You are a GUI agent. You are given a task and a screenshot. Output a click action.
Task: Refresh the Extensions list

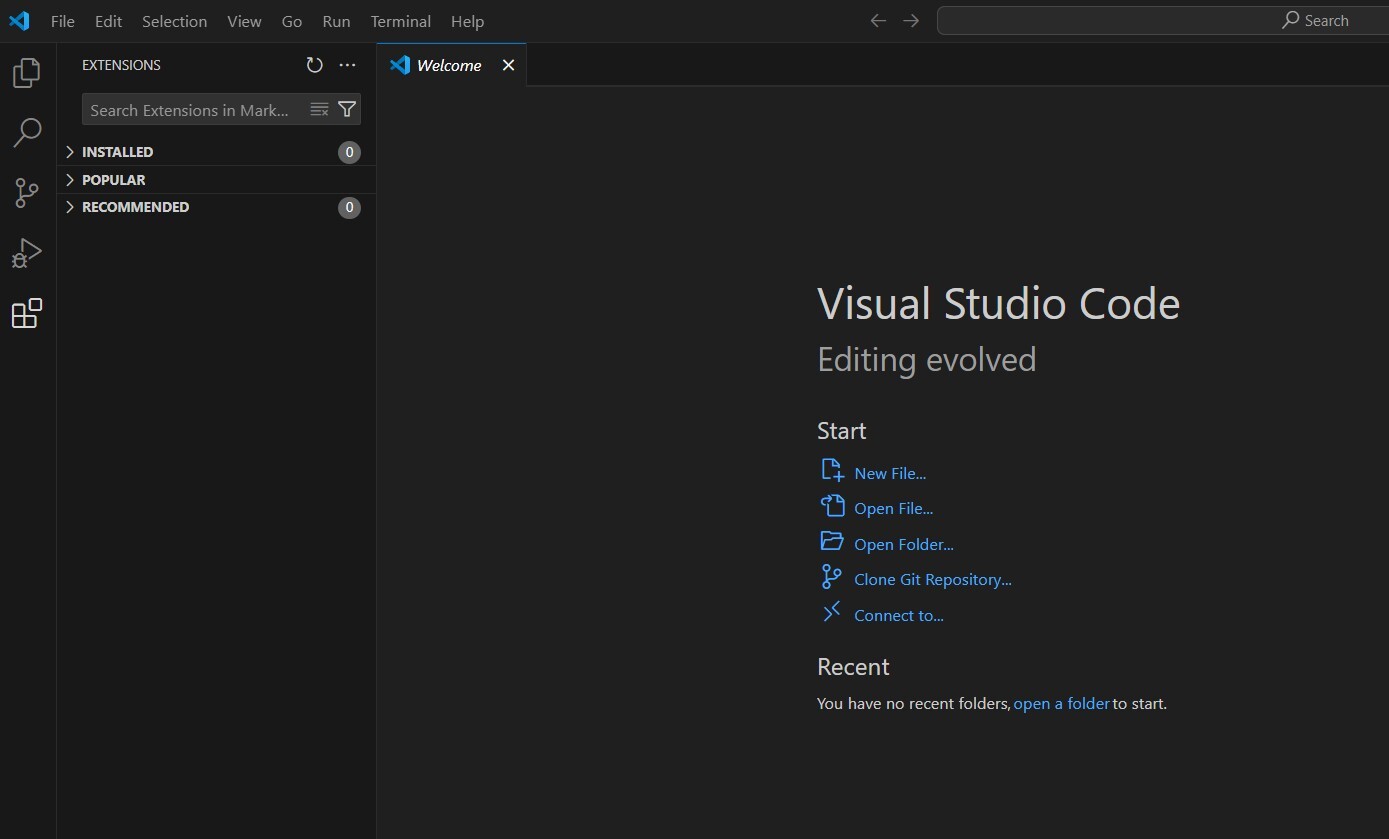[314, 65]
